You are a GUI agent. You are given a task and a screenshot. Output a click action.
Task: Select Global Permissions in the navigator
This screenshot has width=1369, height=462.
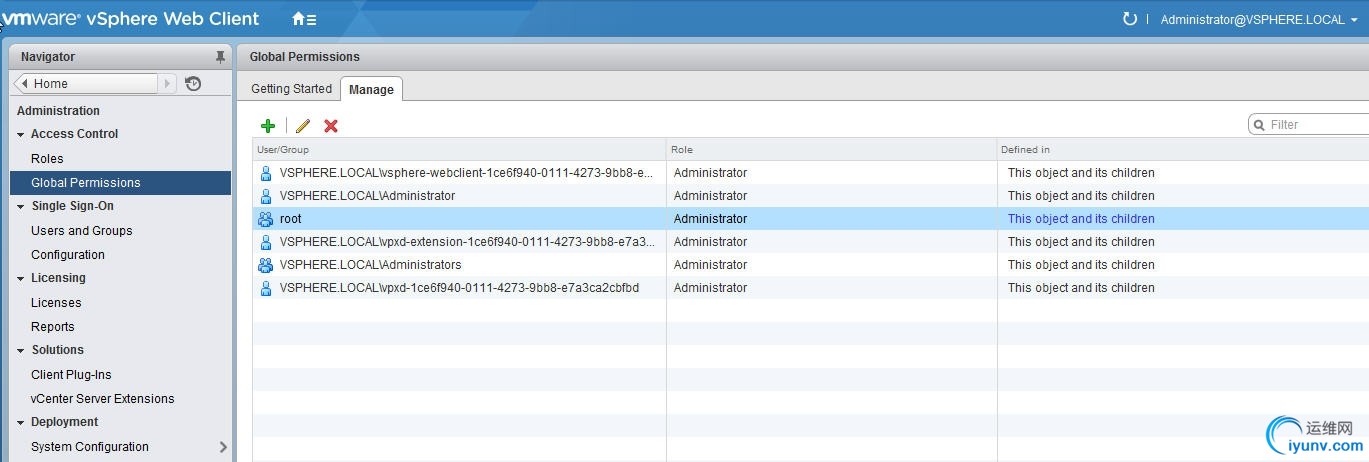[x=120, y=183]
